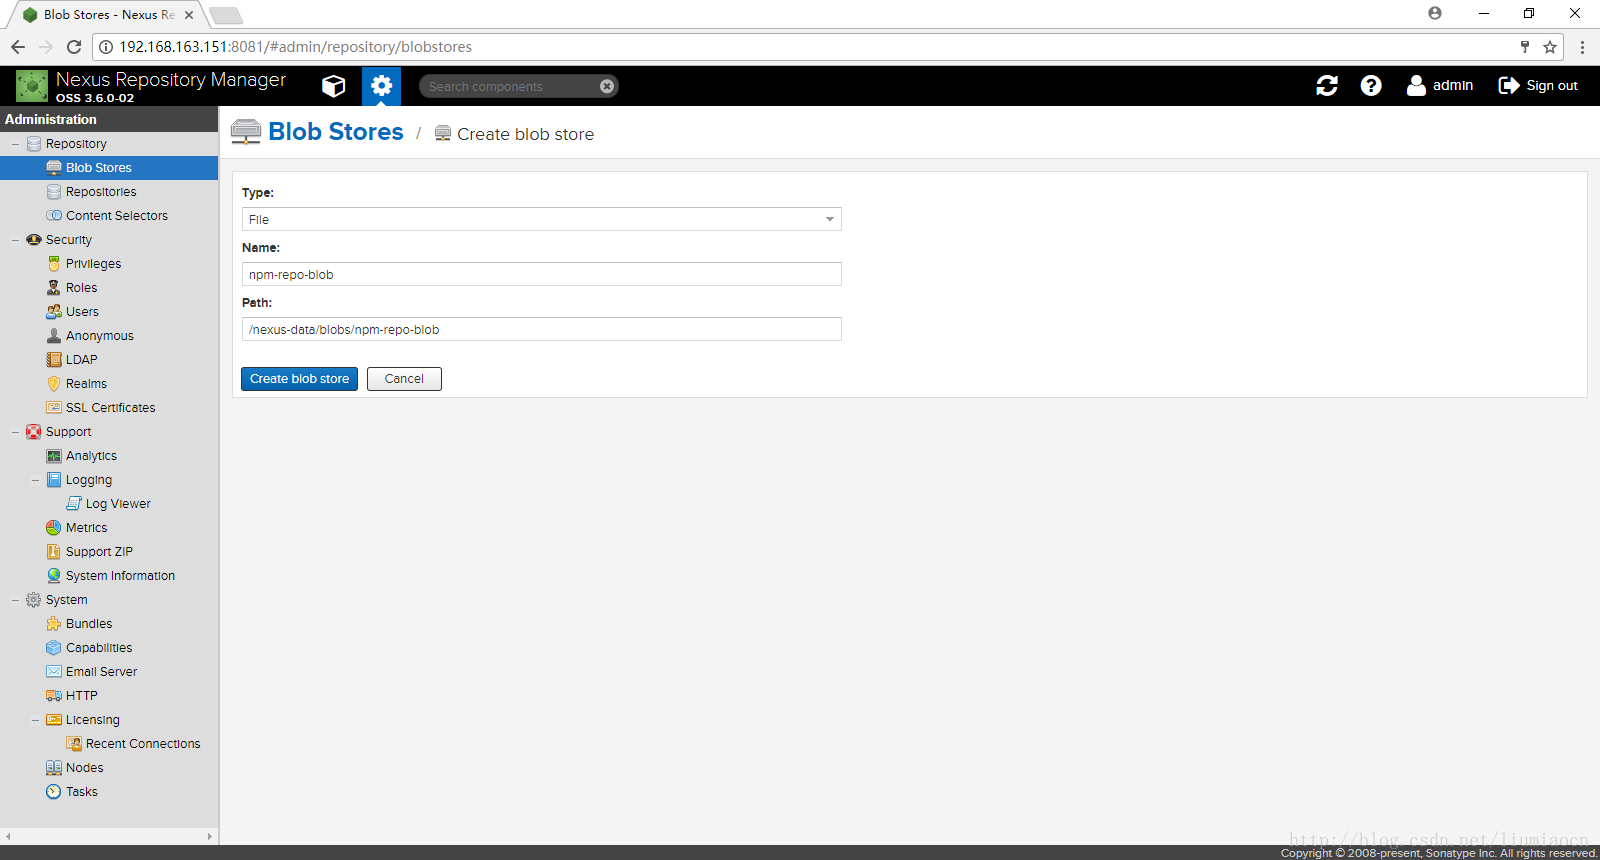Open the Browse cube icon in header
Image resolution: width=1600 pixels, height=860 pixels.
coord(334,86)
